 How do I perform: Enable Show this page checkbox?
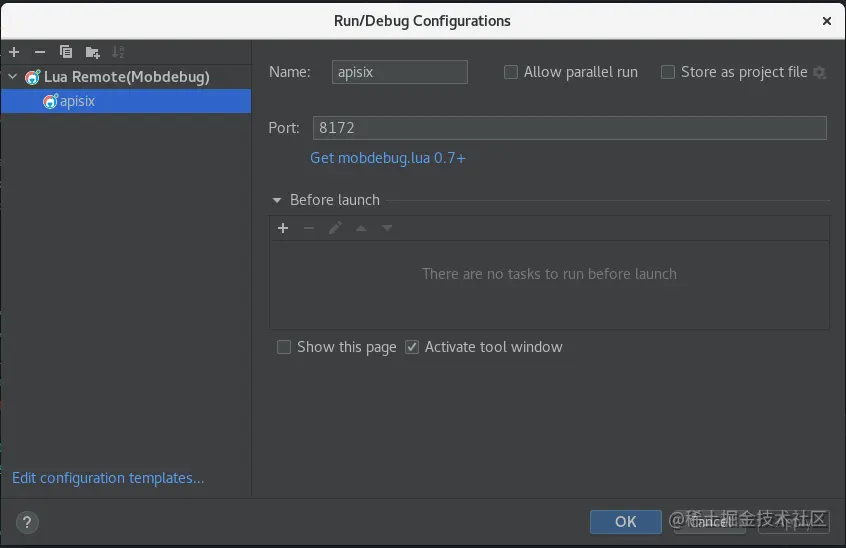[x=284, y=347]
